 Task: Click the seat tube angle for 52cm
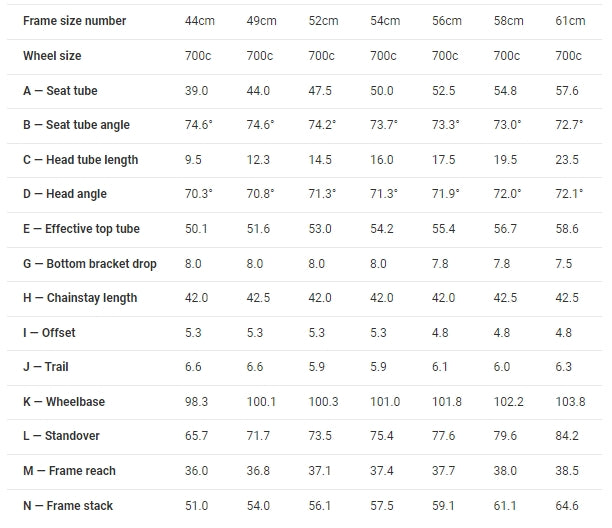pyautogui.click(x=322, y=125)
